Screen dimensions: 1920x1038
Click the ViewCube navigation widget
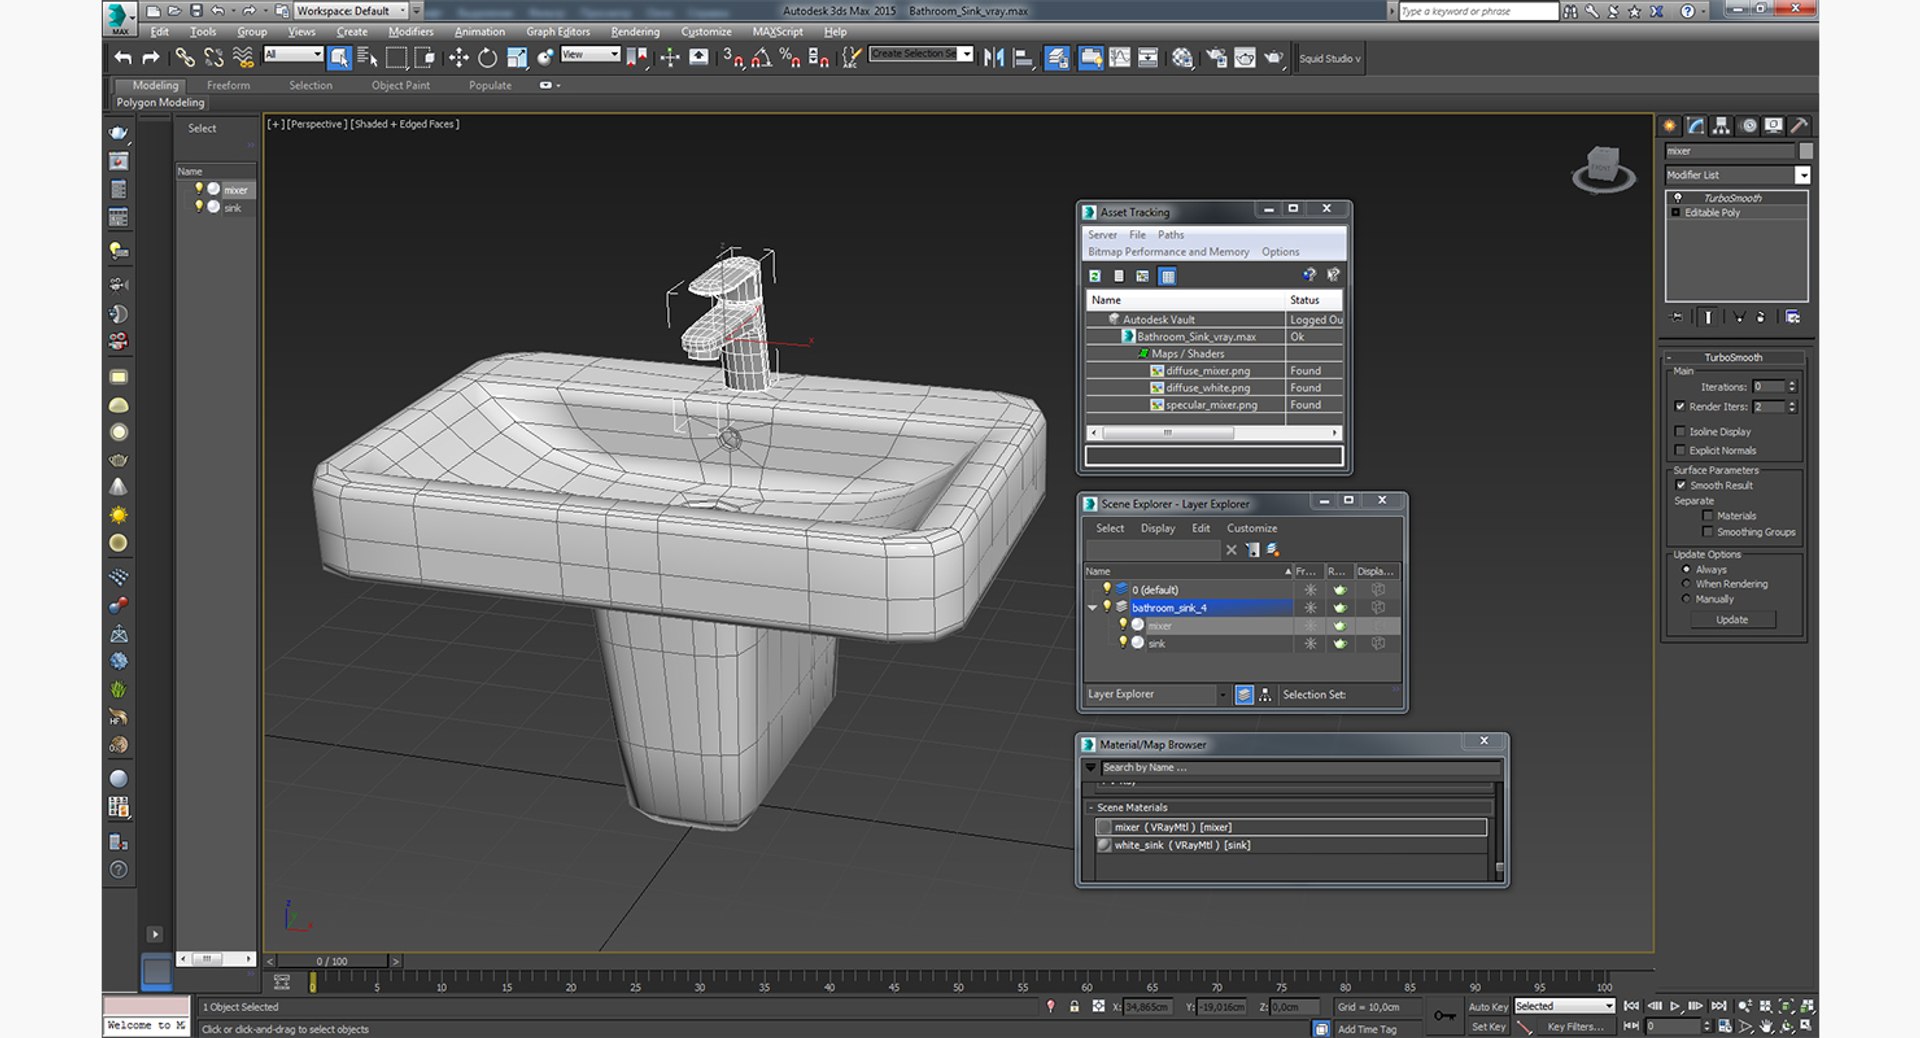pyautogui.click(x=1603, y=168)
